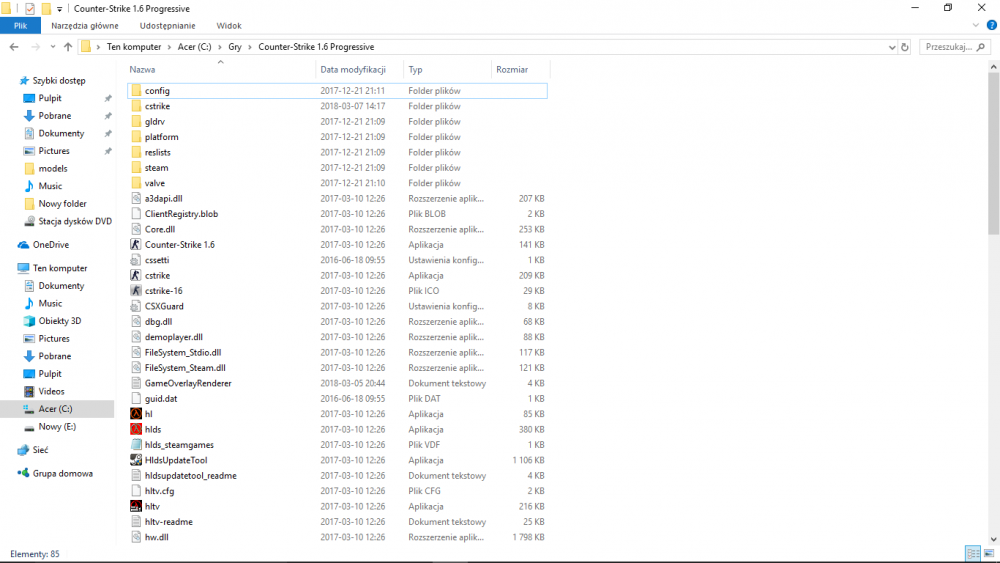Select the hl application icon
This screenshot has height=563, width=1000.
(x=136, y=414)
